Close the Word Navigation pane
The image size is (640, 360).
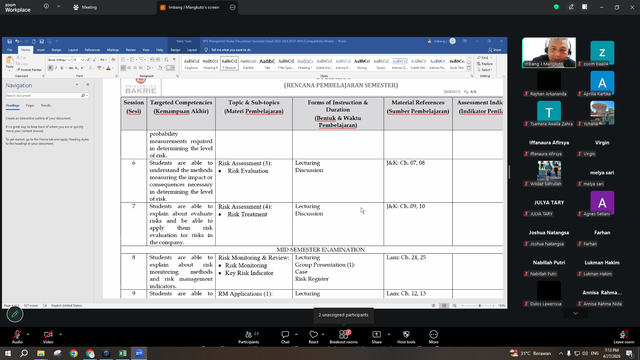coord(87,84)
